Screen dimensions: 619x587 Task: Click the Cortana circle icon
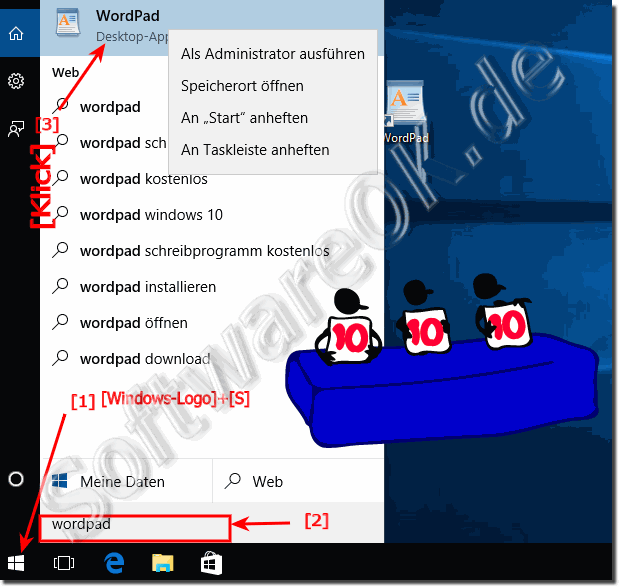click(16, 479)
